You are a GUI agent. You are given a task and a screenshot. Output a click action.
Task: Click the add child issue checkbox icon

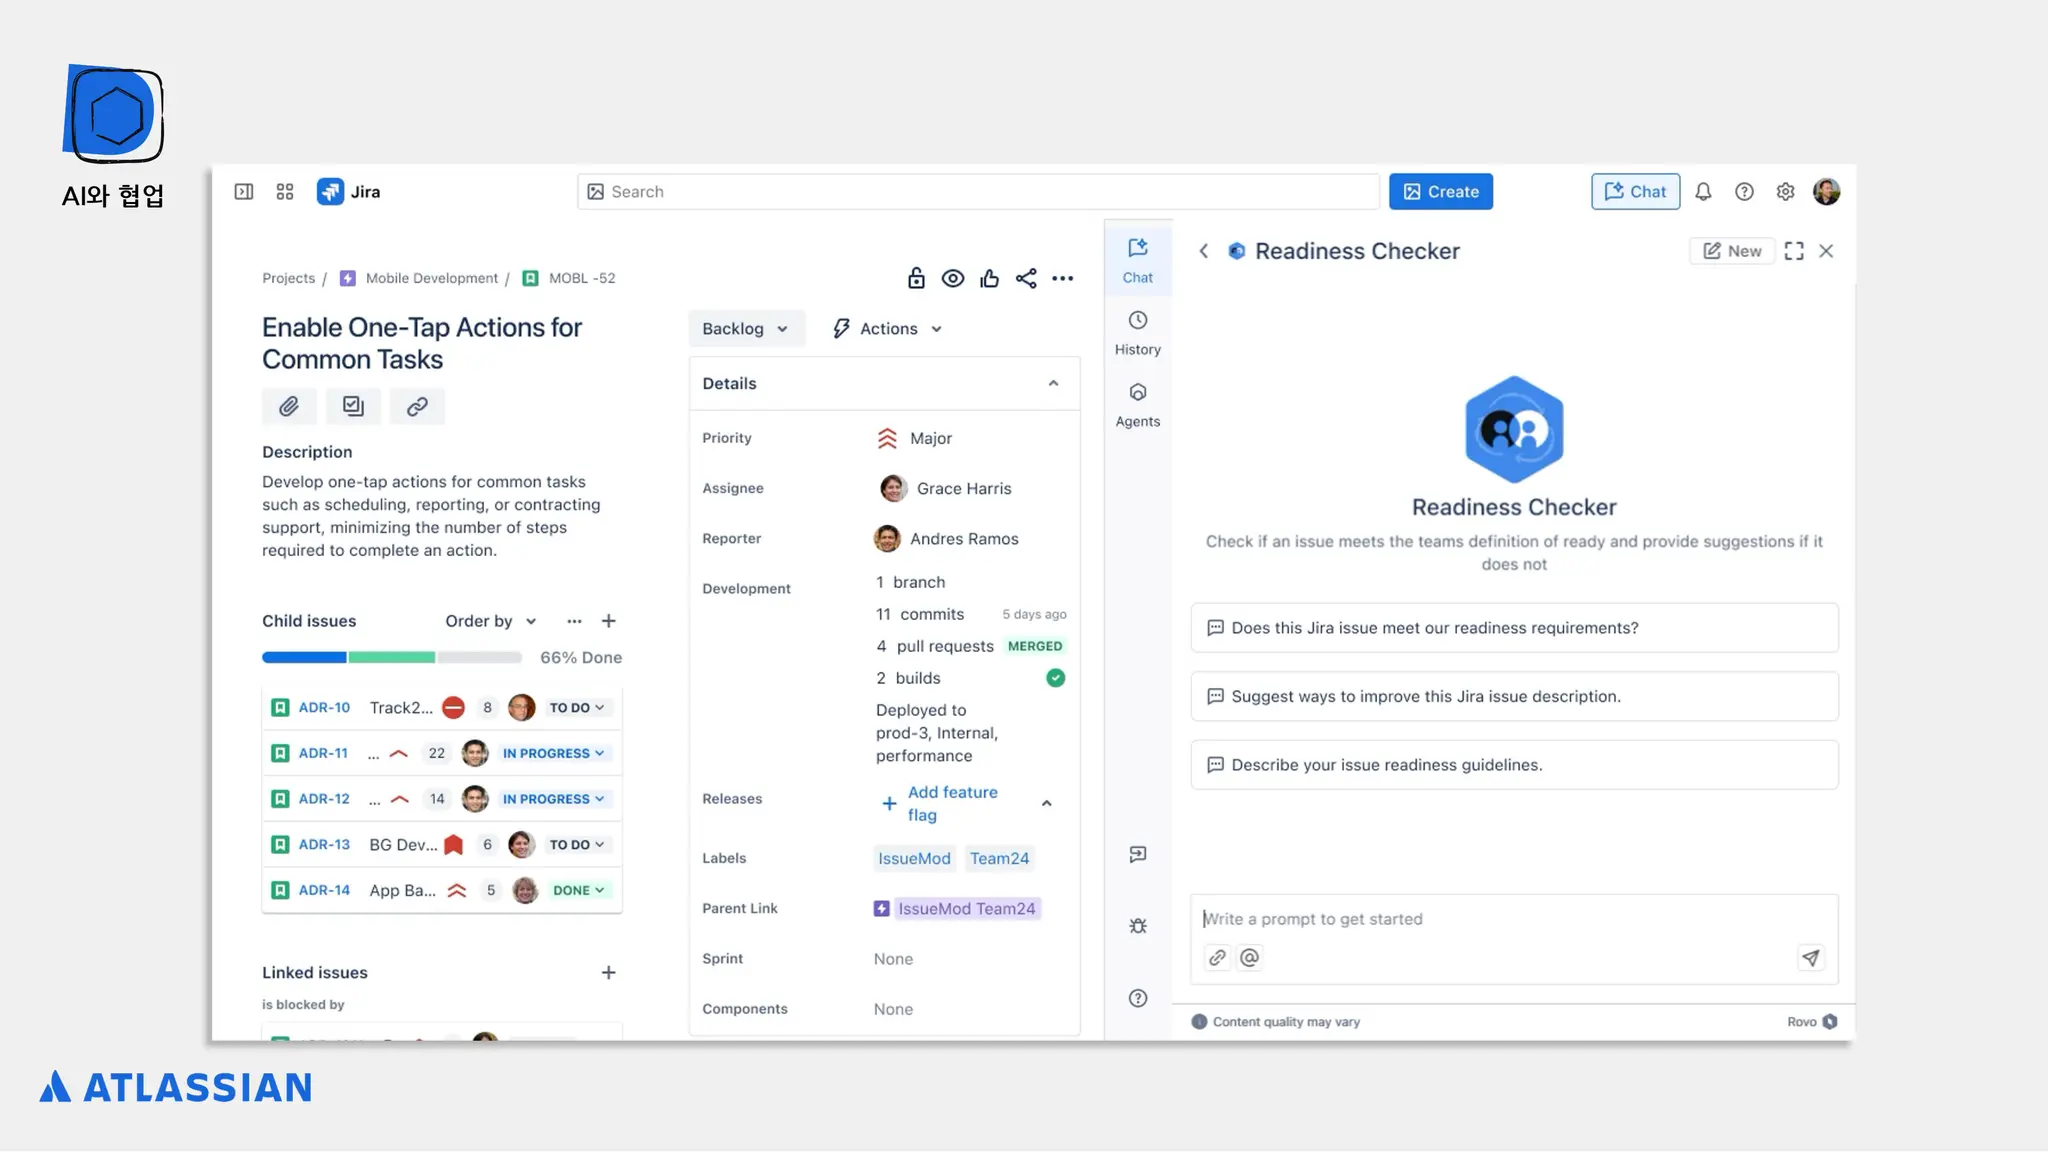[x=353, y=406]
